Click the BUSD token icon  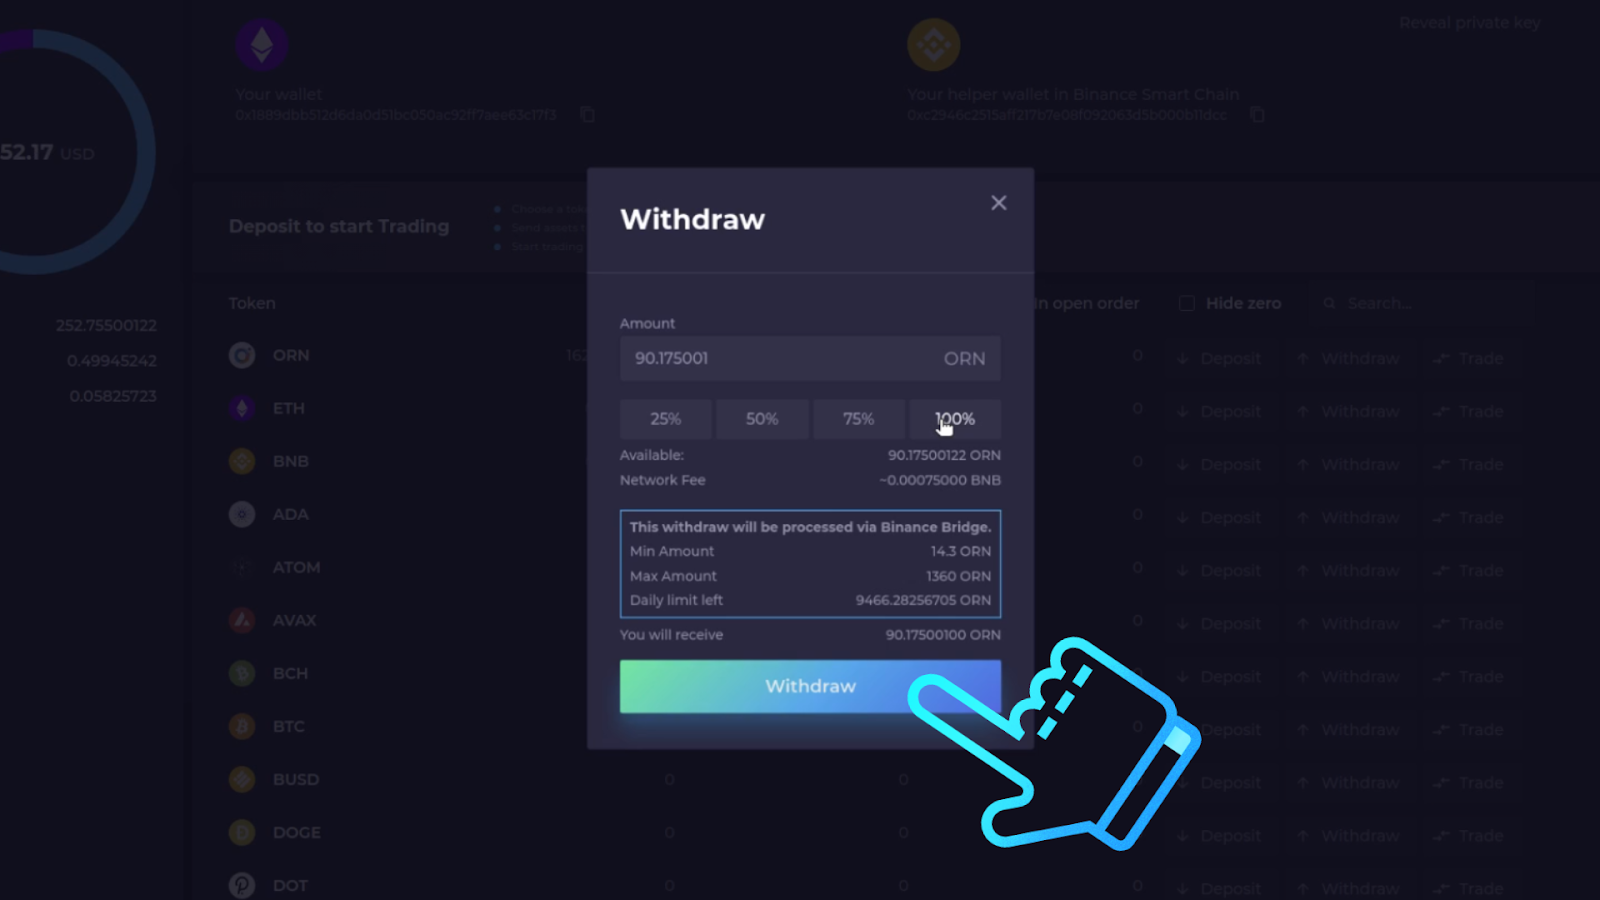tap(242, 779)
